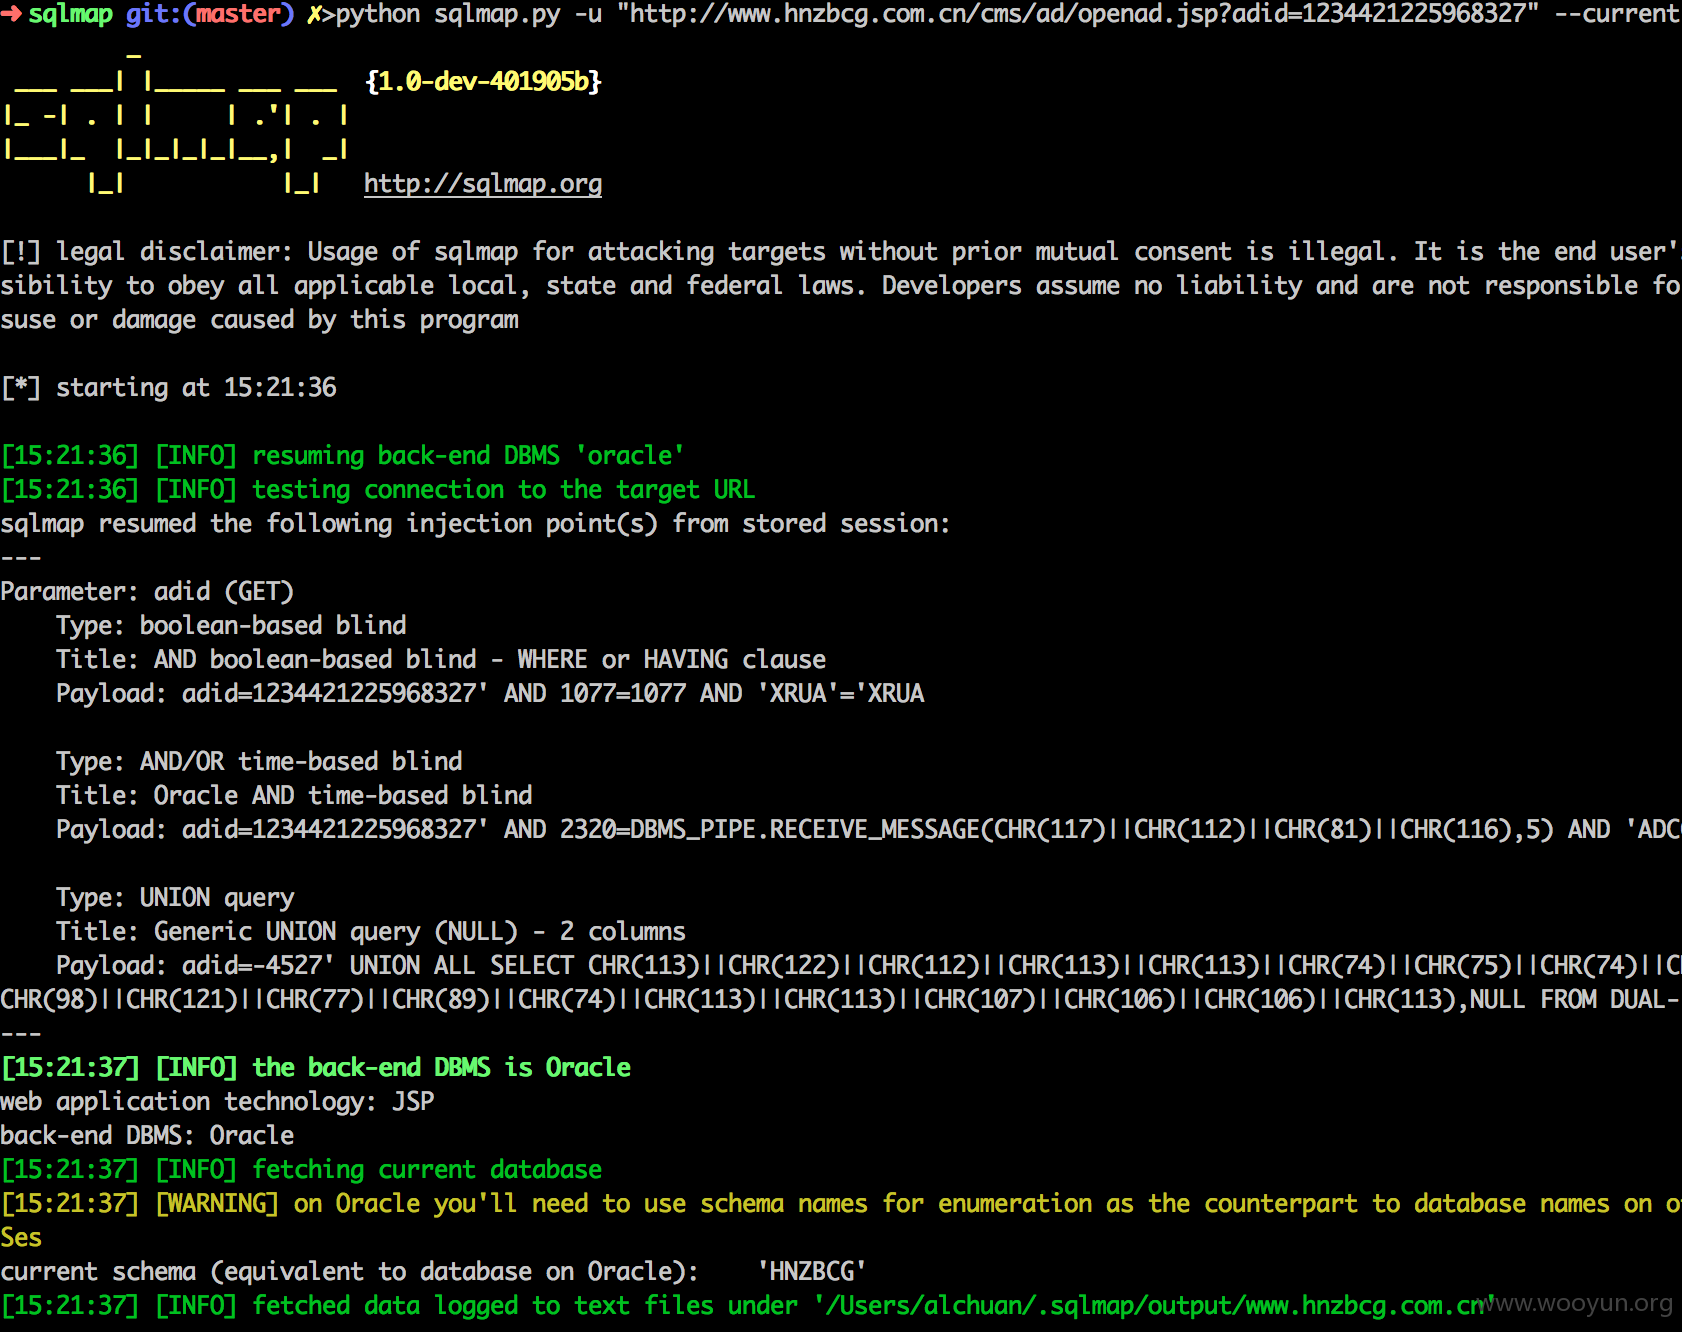Click 'Generic UNION query (NULL) - 2 columns' title
Screen dimensions: 1682x1332
[x=420, y=931]
